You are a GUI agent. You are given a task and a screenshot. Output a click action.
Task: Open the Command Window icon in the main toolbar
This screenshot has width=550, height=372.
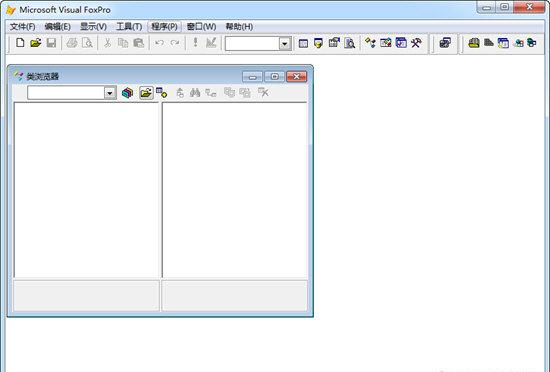pos(303,43)
